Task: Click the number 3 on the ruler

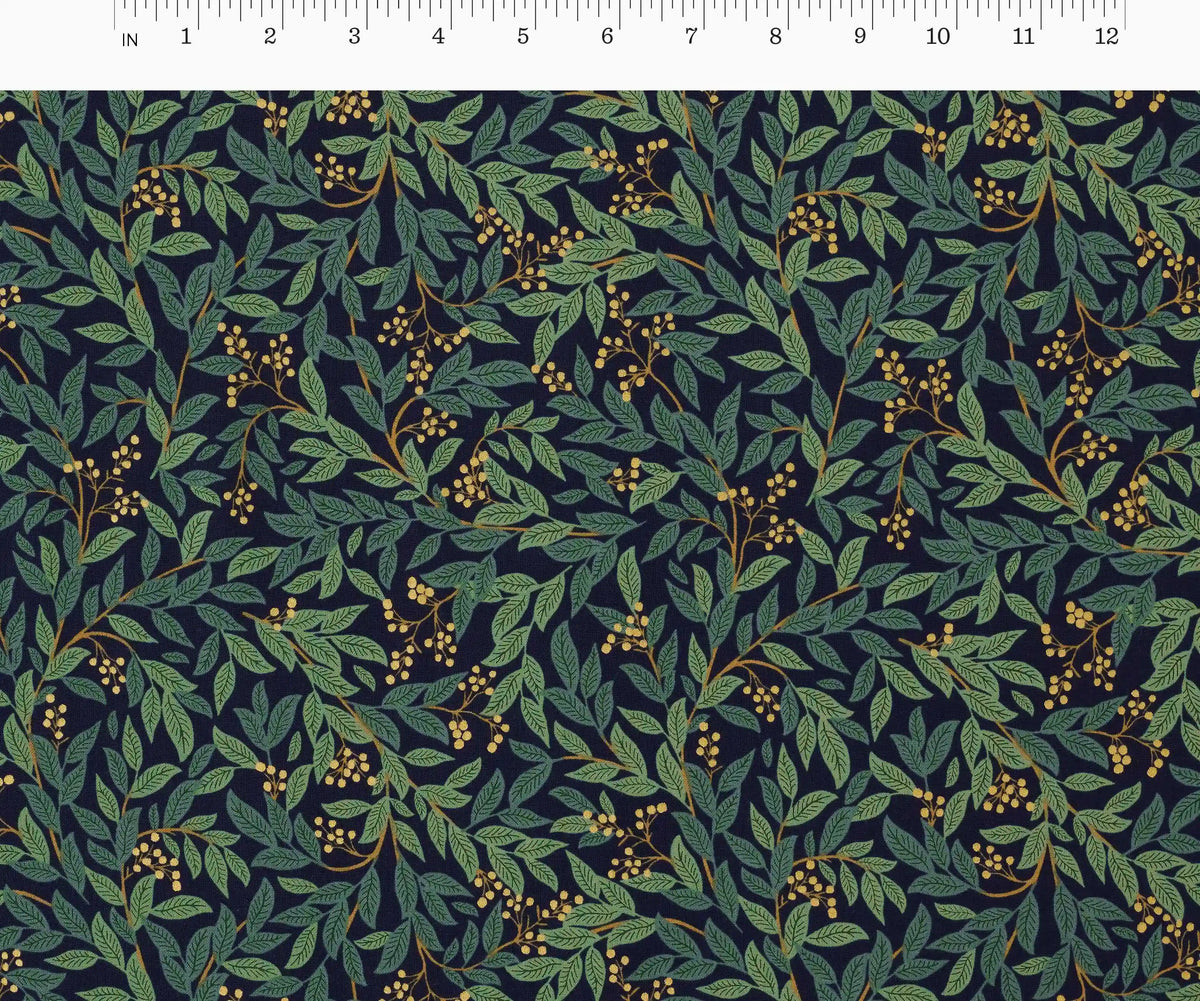Action: click(x=354, y=37)
